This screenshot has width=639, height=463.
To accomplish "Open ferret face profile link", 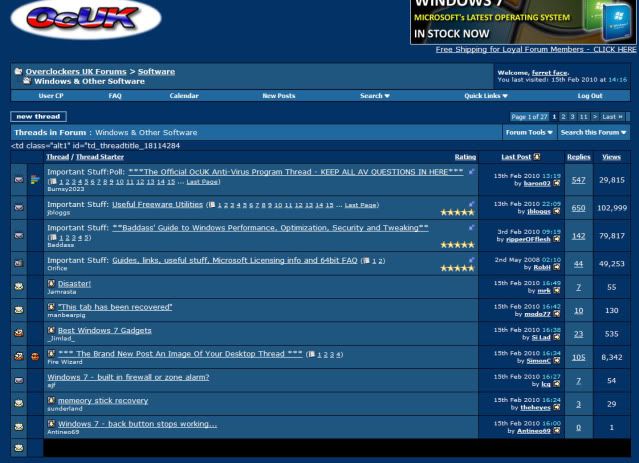I will coord(549,73).
